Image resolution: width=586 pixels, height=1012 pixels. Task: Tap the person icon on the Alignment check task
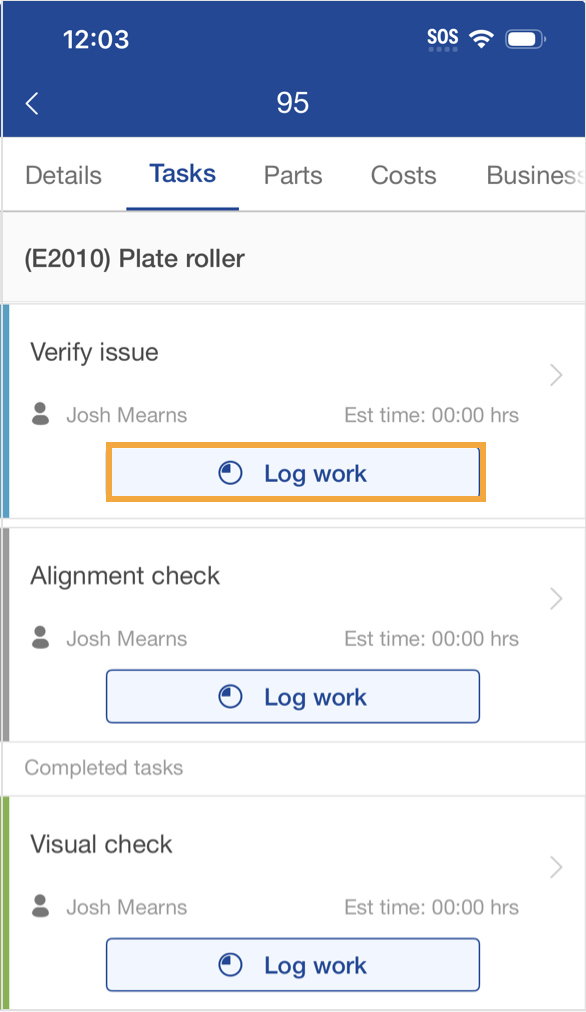point(40,638)
